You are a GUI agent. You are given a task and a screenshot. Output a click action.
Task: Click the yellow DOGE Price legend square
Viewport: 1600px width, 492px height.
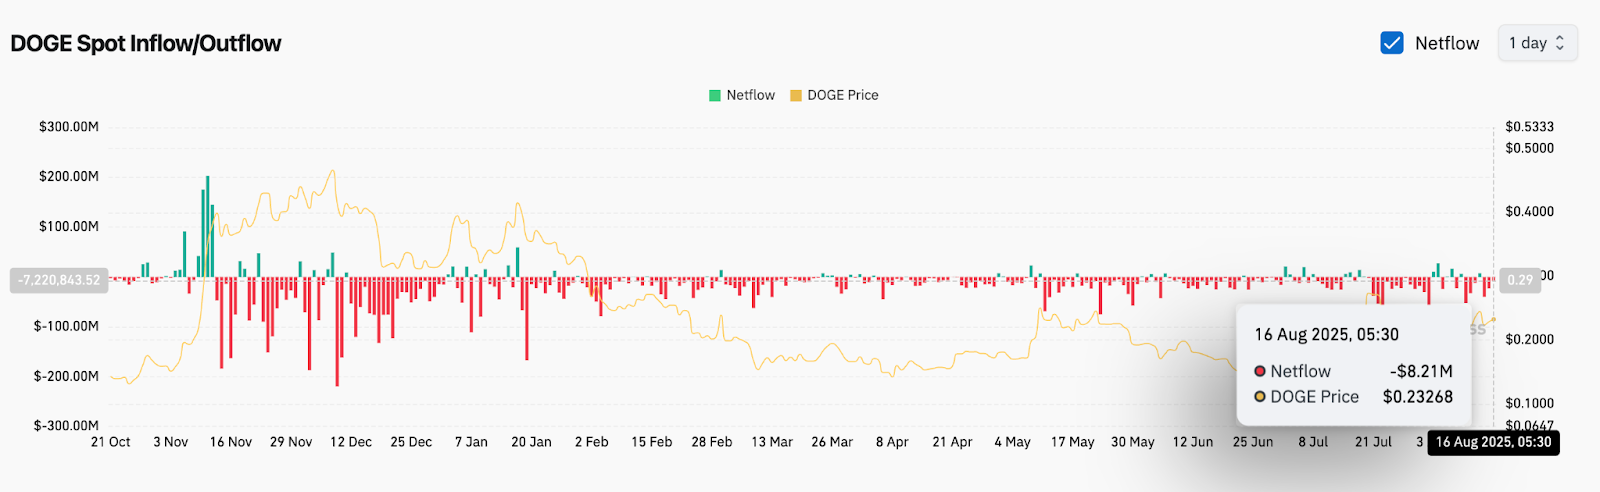[x=796, y=96]
